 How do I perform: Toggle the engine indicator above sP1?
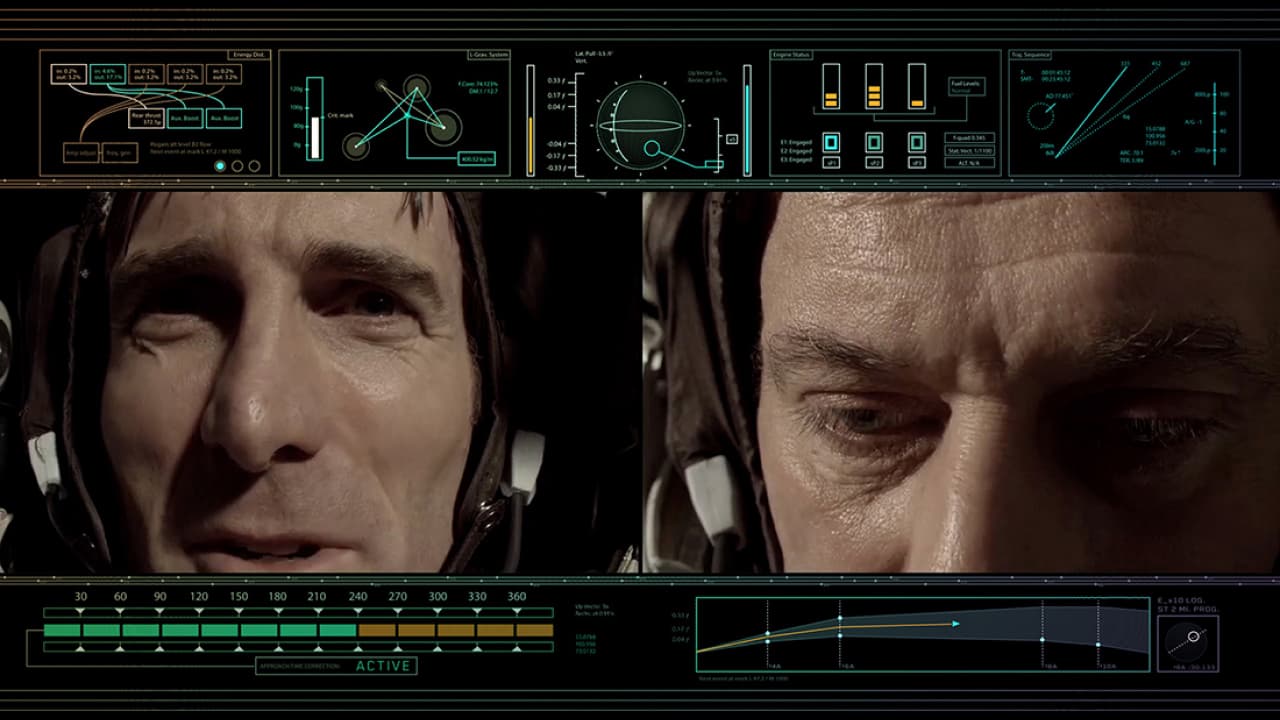click(831, 142)
